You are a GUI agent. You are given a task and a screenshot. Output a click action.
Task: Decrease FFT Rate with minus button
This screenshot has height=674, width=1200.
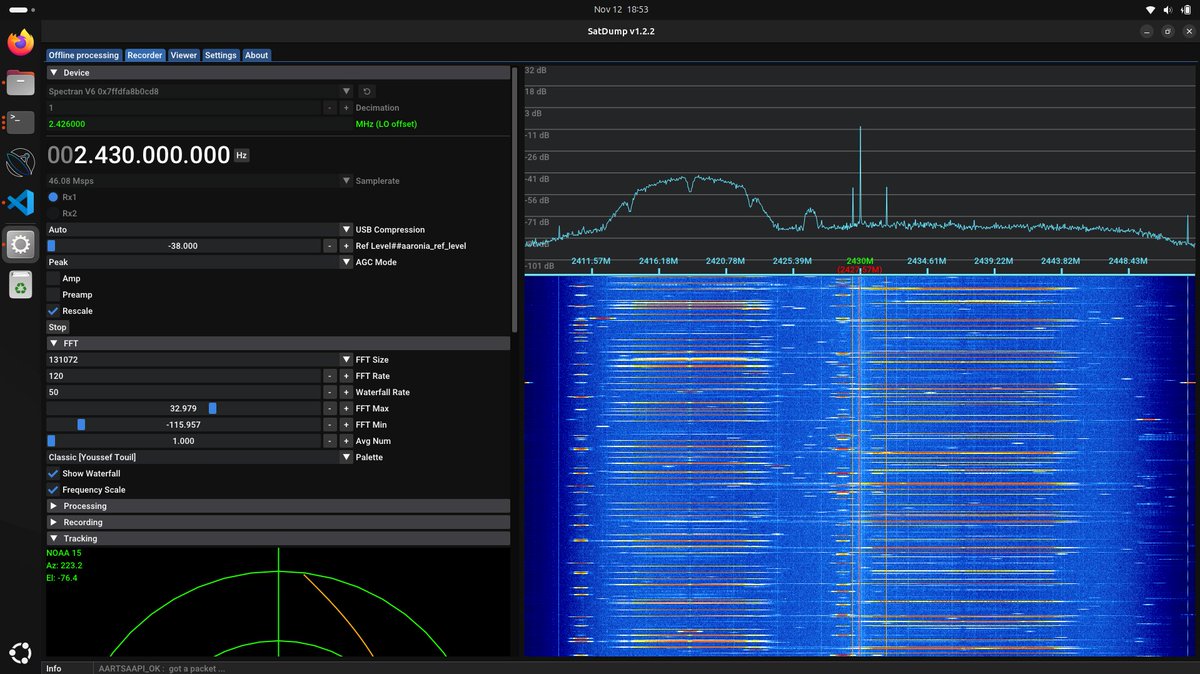click(x=330, y=376)
